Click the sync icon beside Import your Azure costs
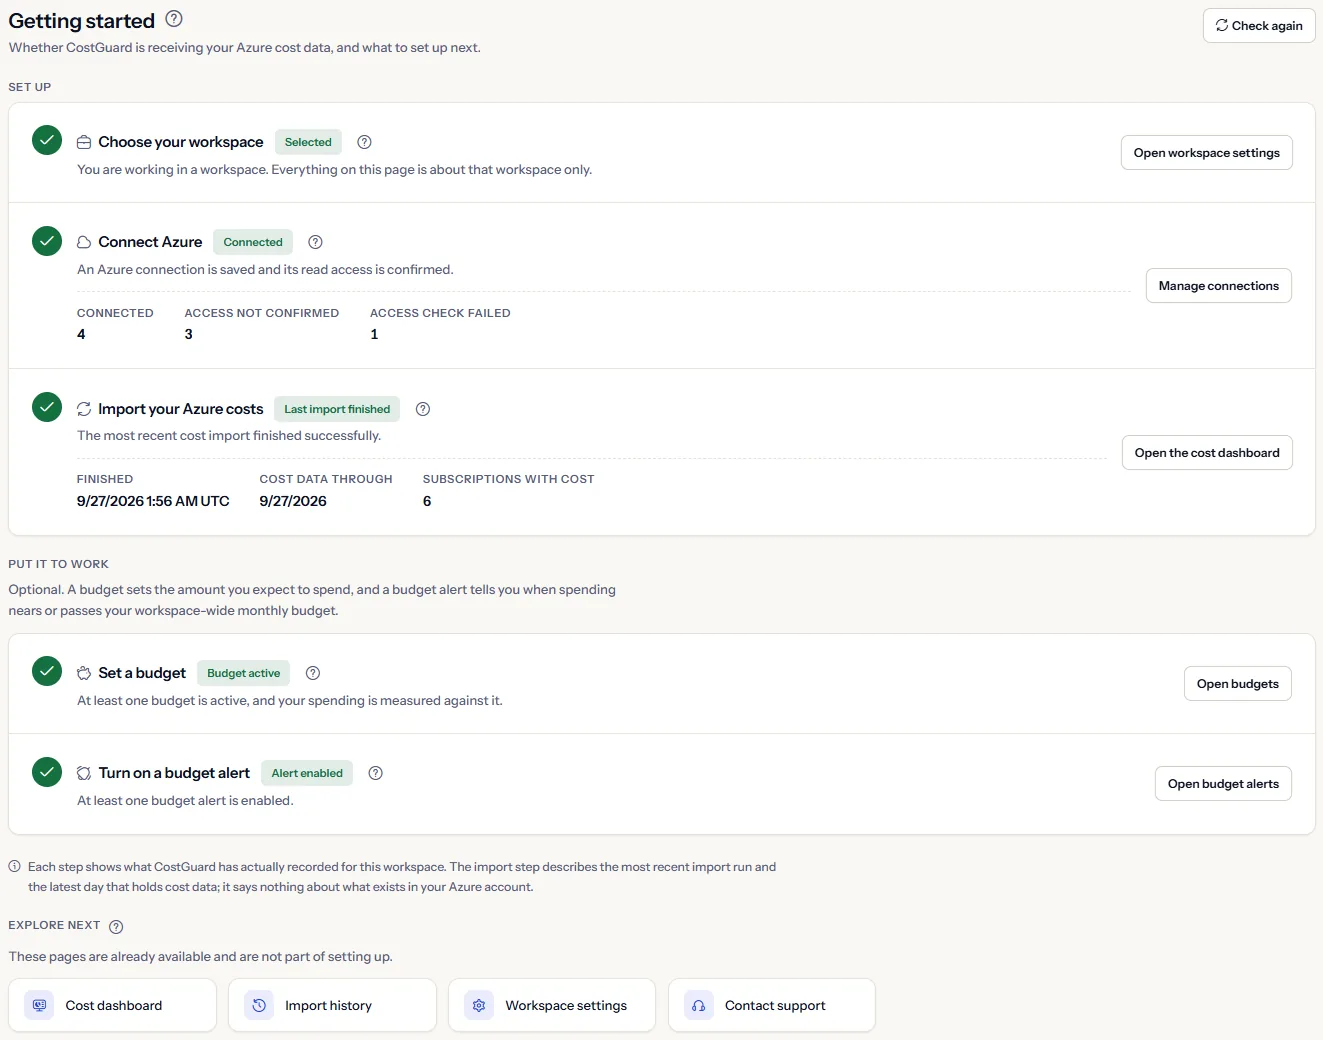Image resolution: width=1323 pixels, height=1040 pixels. click(x=84, y=409)
